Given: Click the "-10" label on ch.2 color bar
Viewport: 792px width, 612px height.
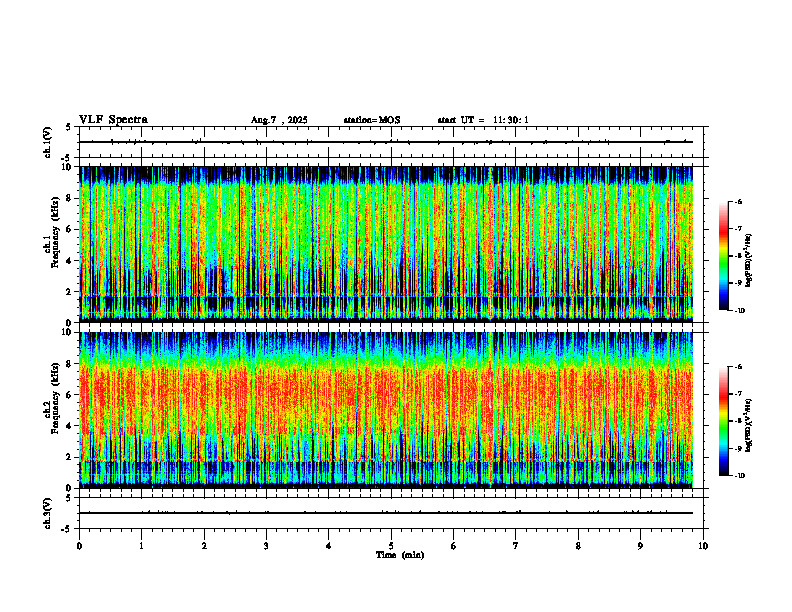Looking at the screenshot, I should 740,476.
